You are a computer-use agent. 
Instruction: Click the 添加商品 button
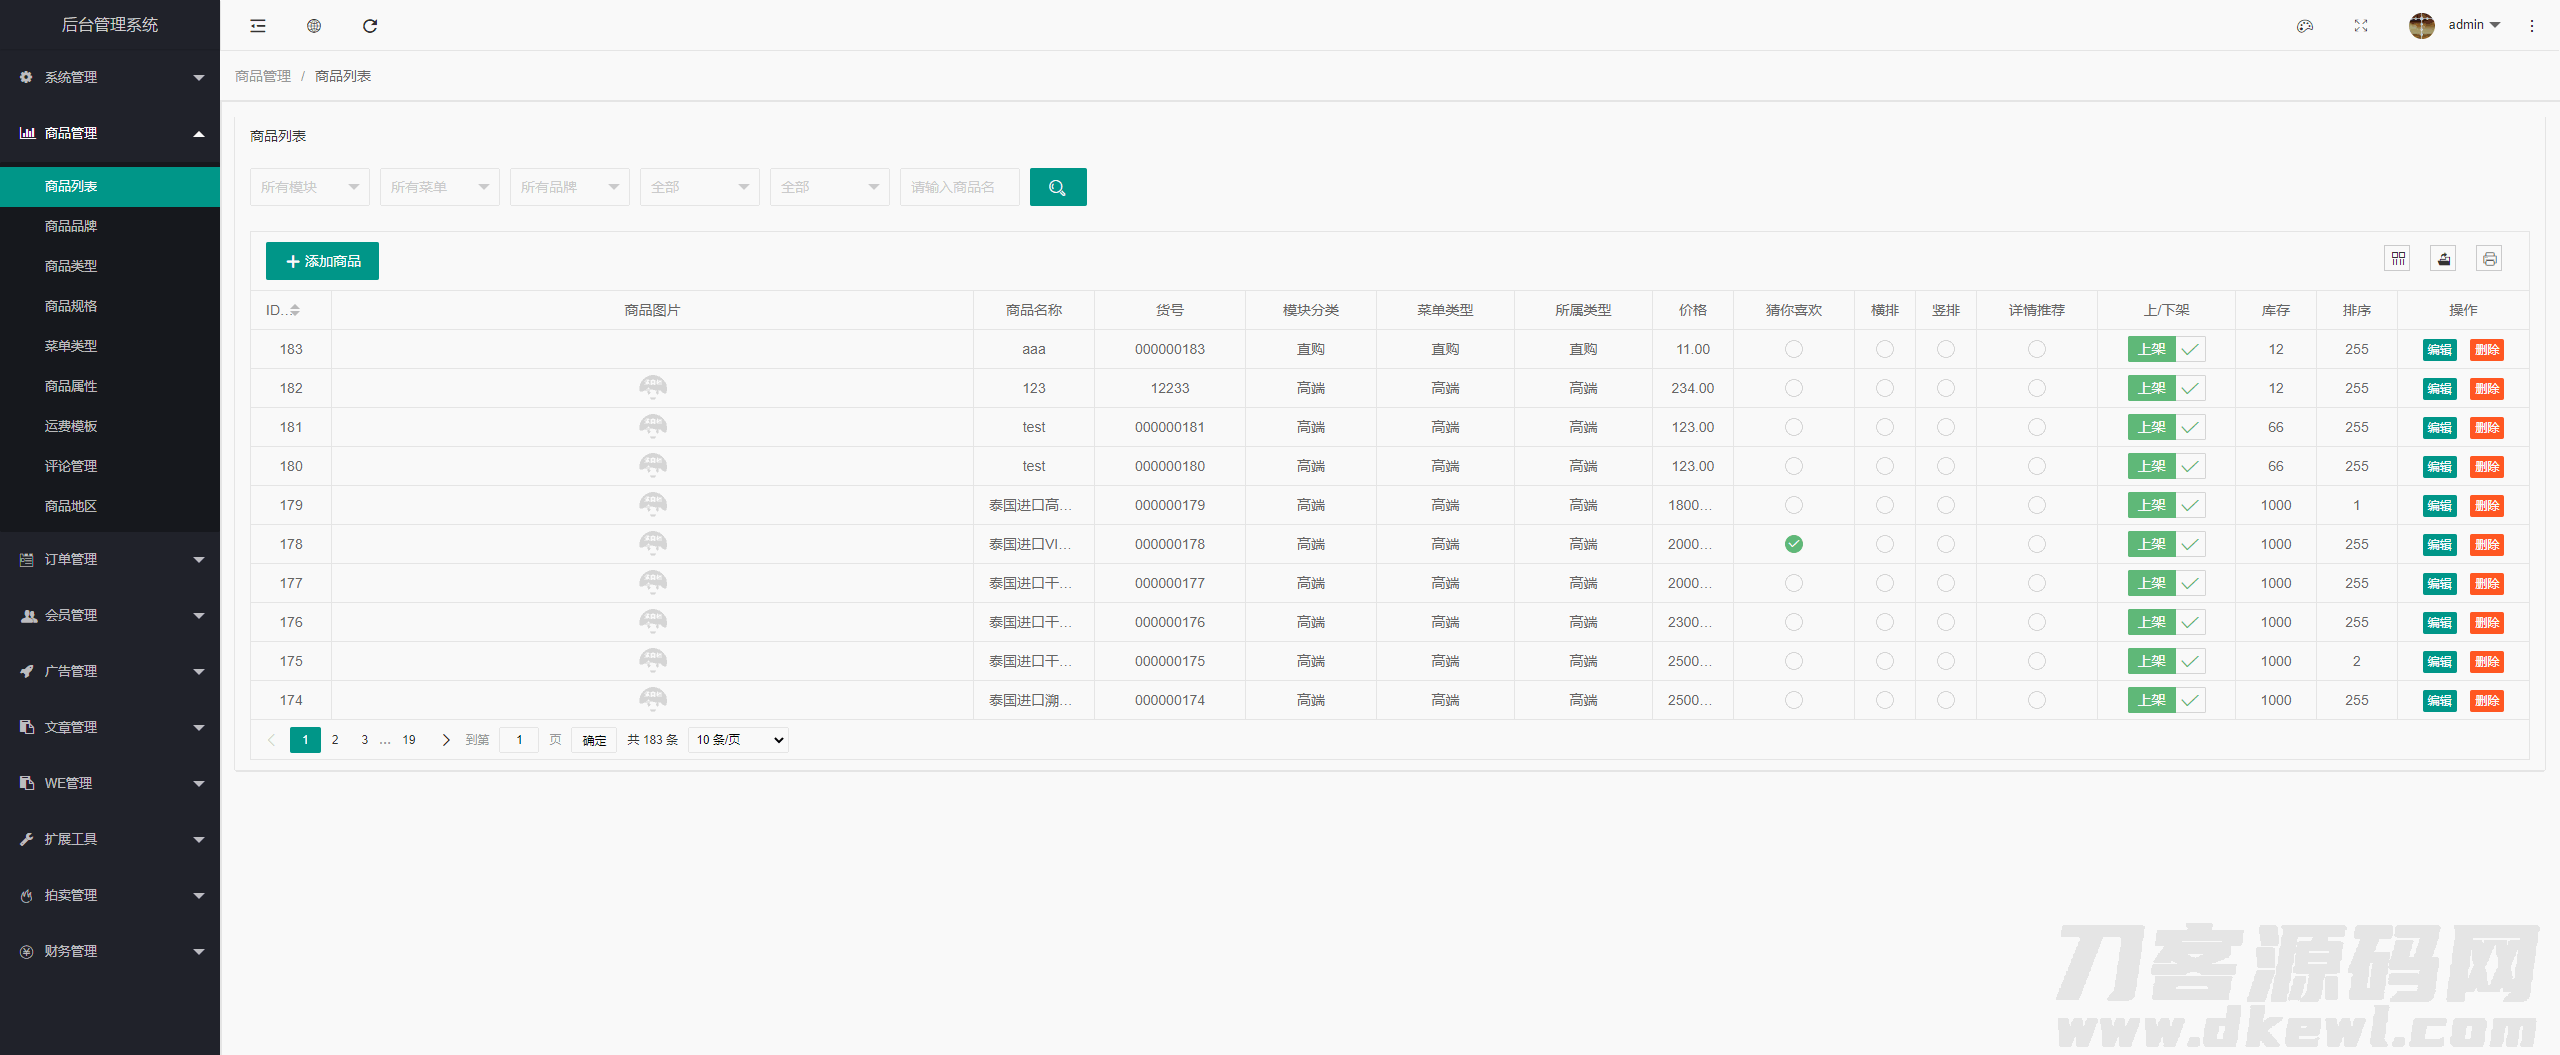click(322, 261)
